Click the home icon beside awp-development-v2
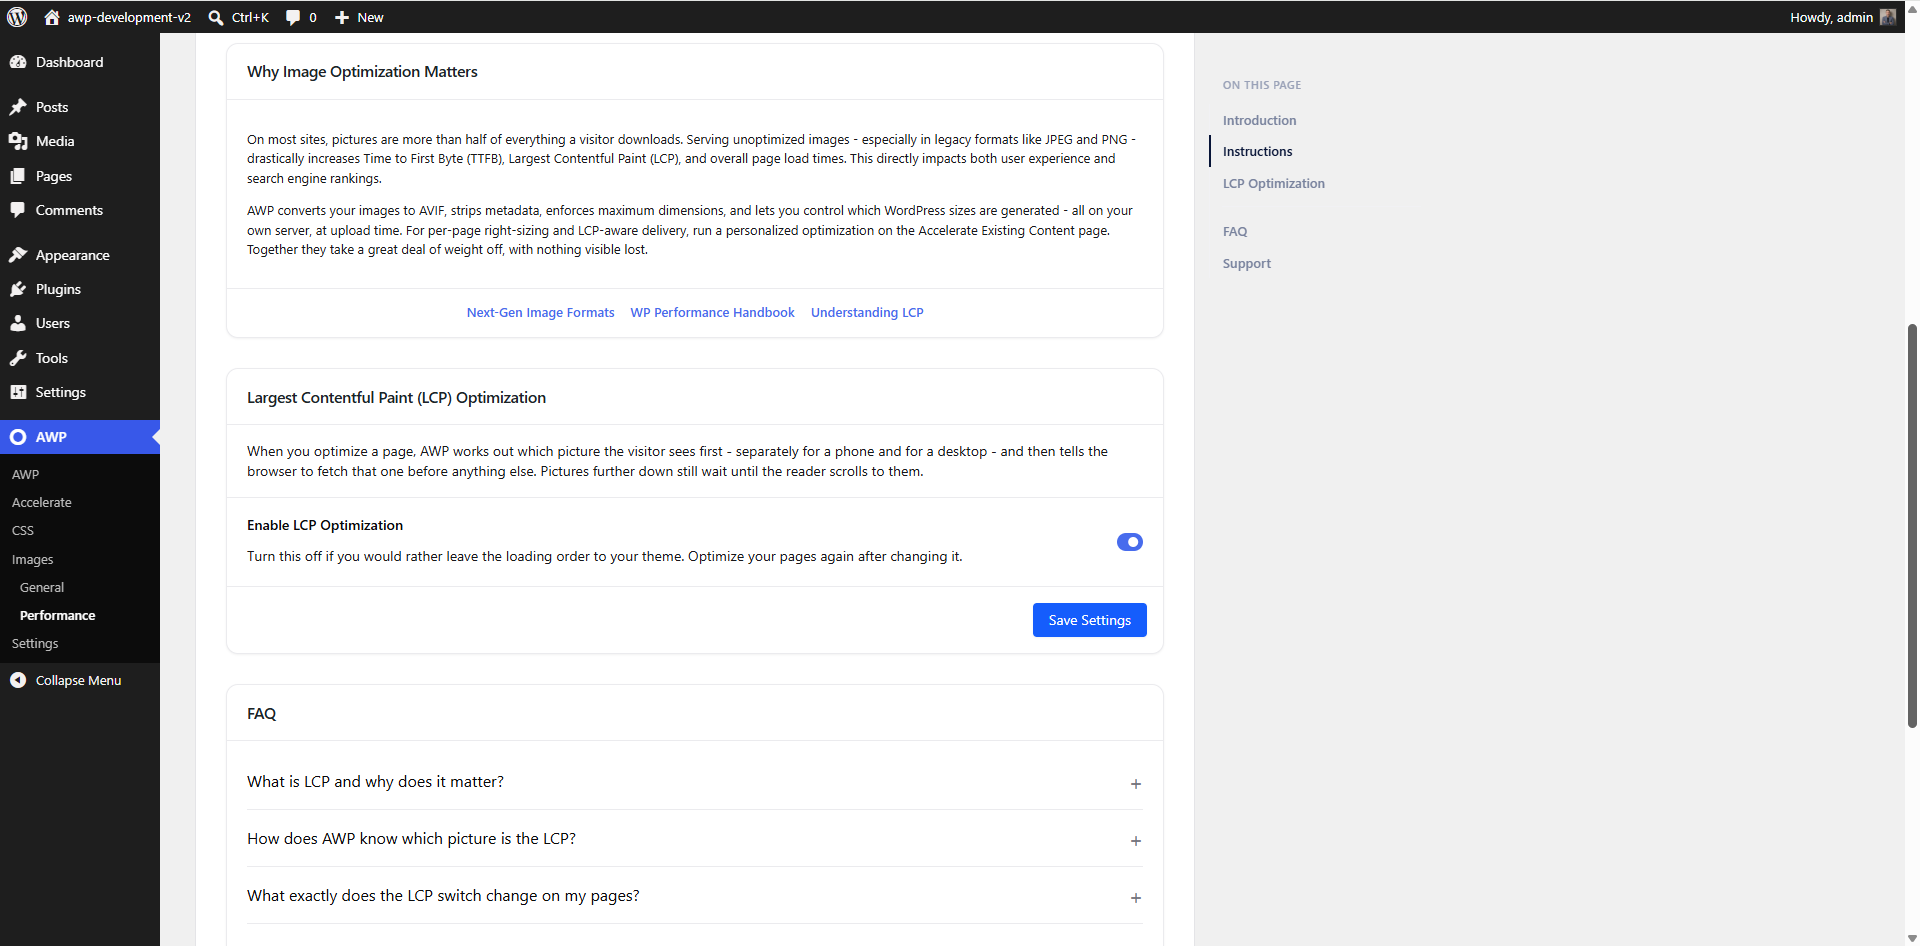 pyautogui.click(x=52, y=17)
